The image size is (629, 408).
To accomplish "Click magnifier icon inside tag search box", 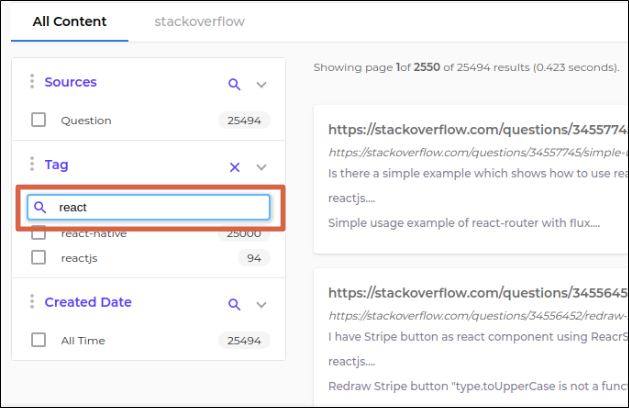I will [x=40, y=207].
